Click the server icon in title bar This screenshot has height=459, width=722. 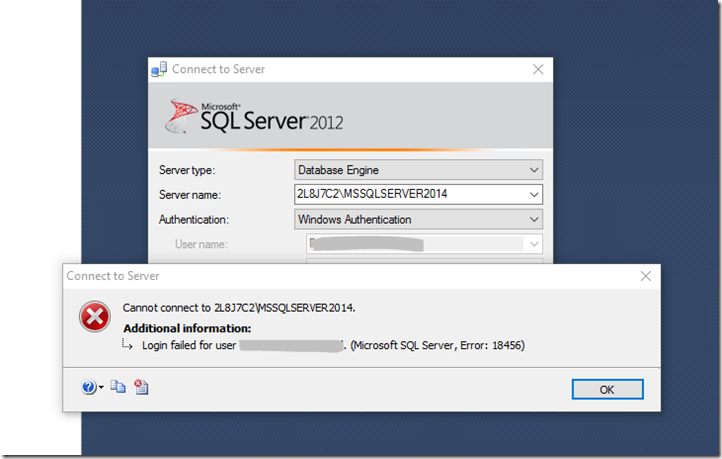pos(159,70)
